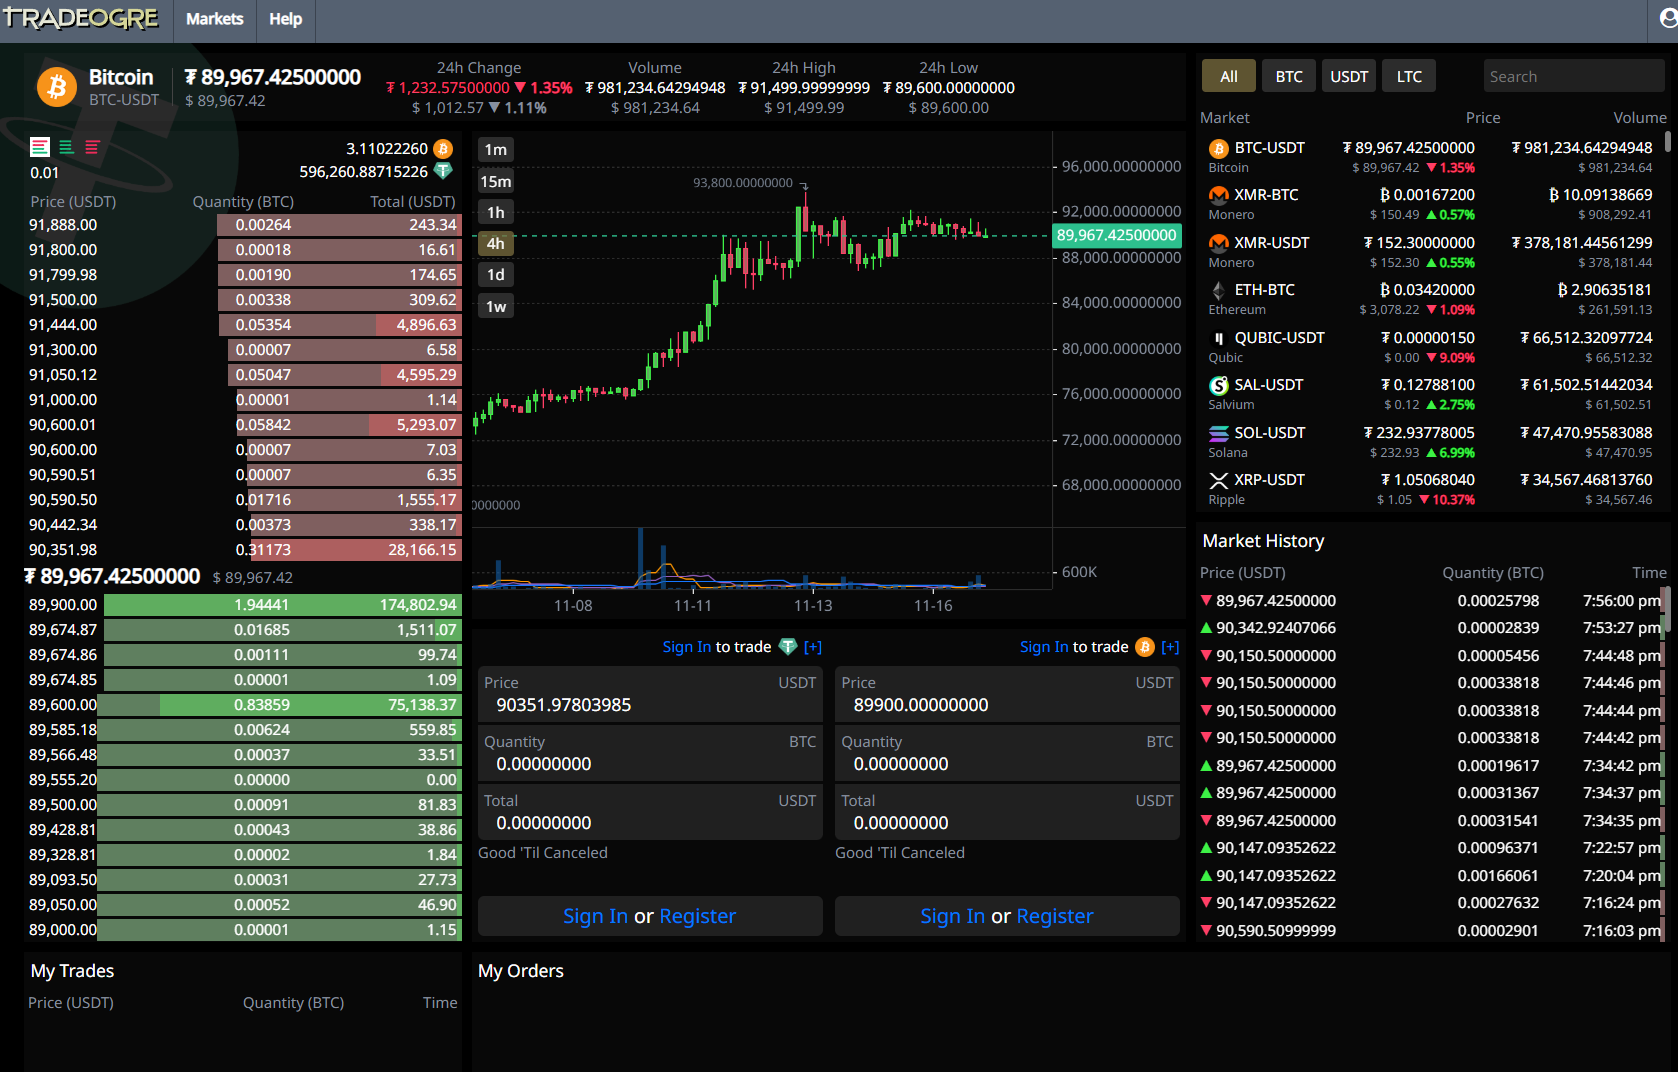Click Sign In link in buy panel button

(x=595, y=916)
